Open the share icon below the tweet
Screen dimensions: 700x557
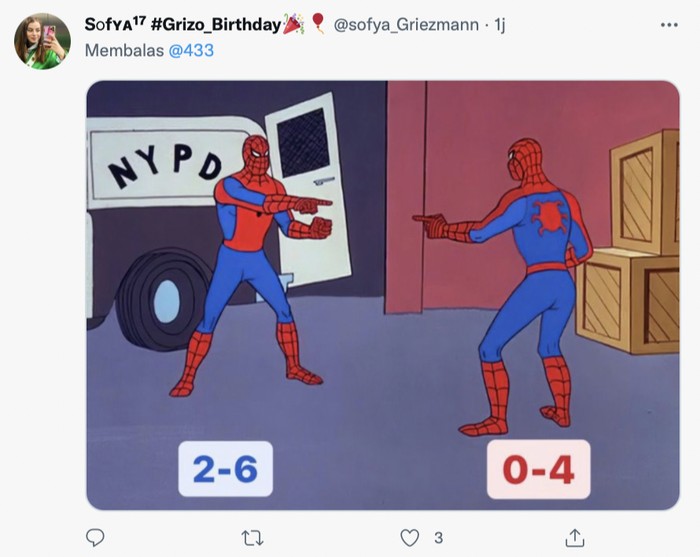(x=574, y=538)
